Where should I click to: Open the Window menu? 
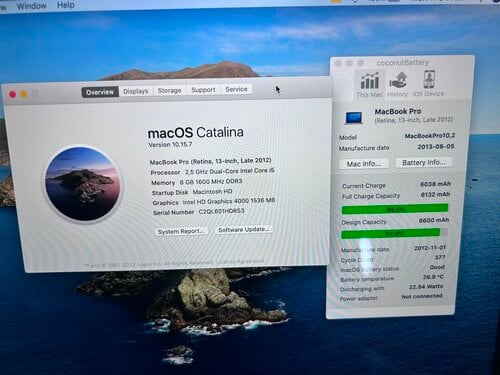pos(32,6)
